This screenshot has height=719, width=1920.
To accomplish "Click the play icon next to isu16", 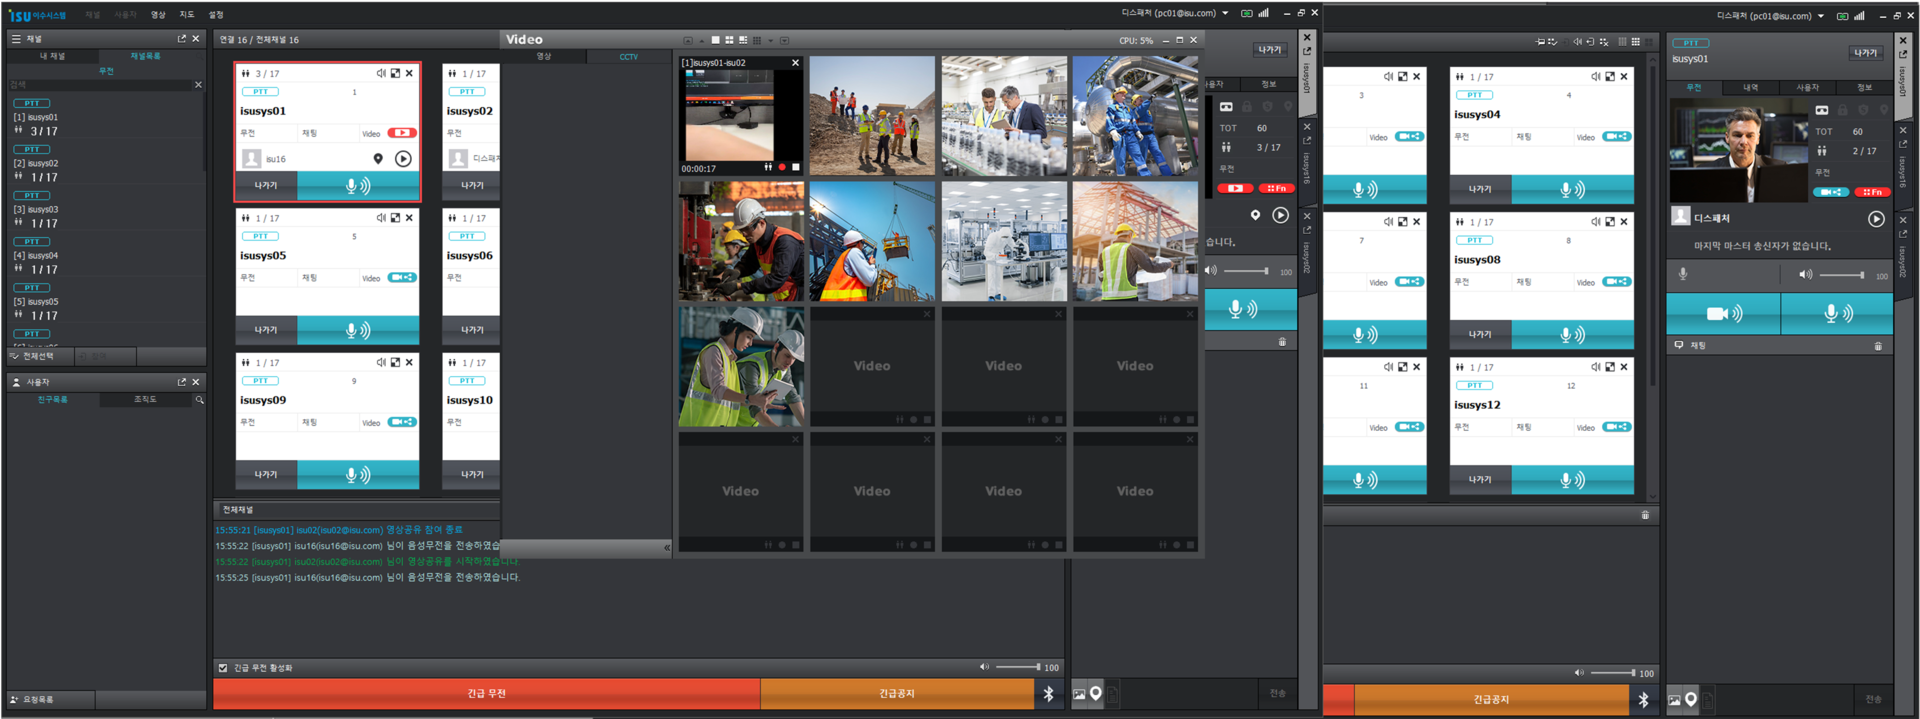I will coord(403,159).
